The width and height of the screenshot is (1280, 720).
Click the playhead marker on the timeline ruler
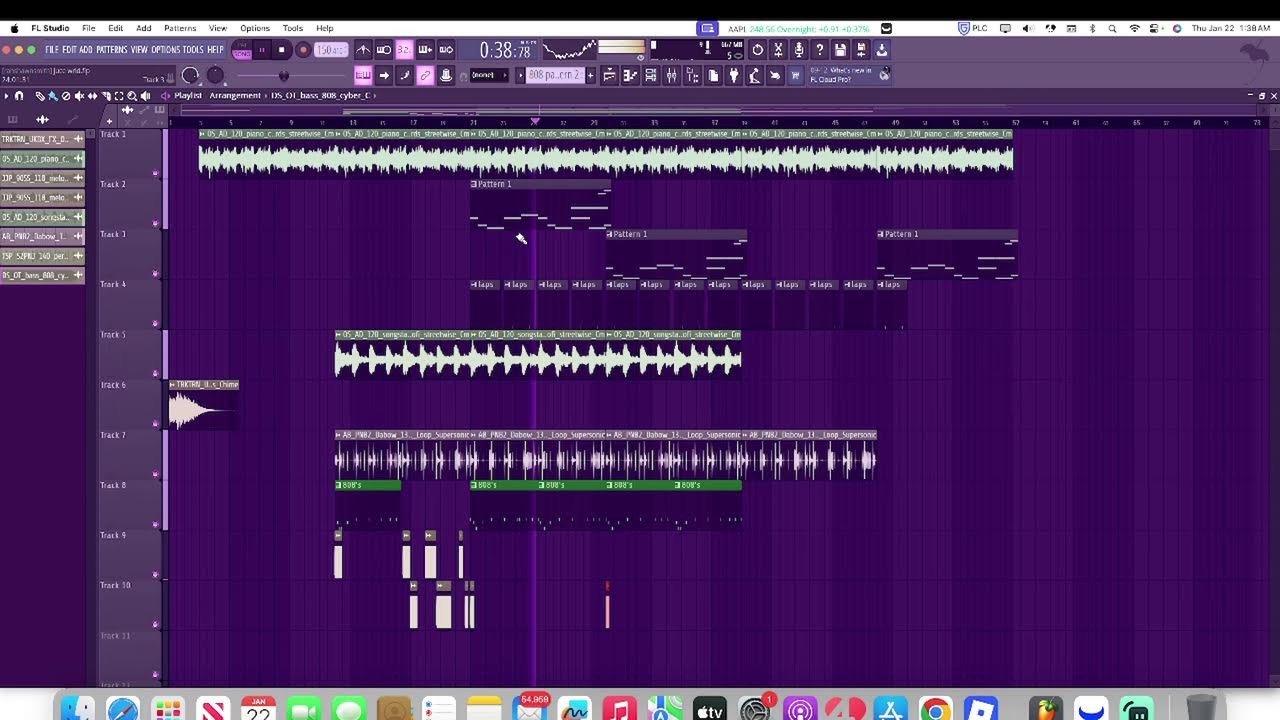pos(535,121)
